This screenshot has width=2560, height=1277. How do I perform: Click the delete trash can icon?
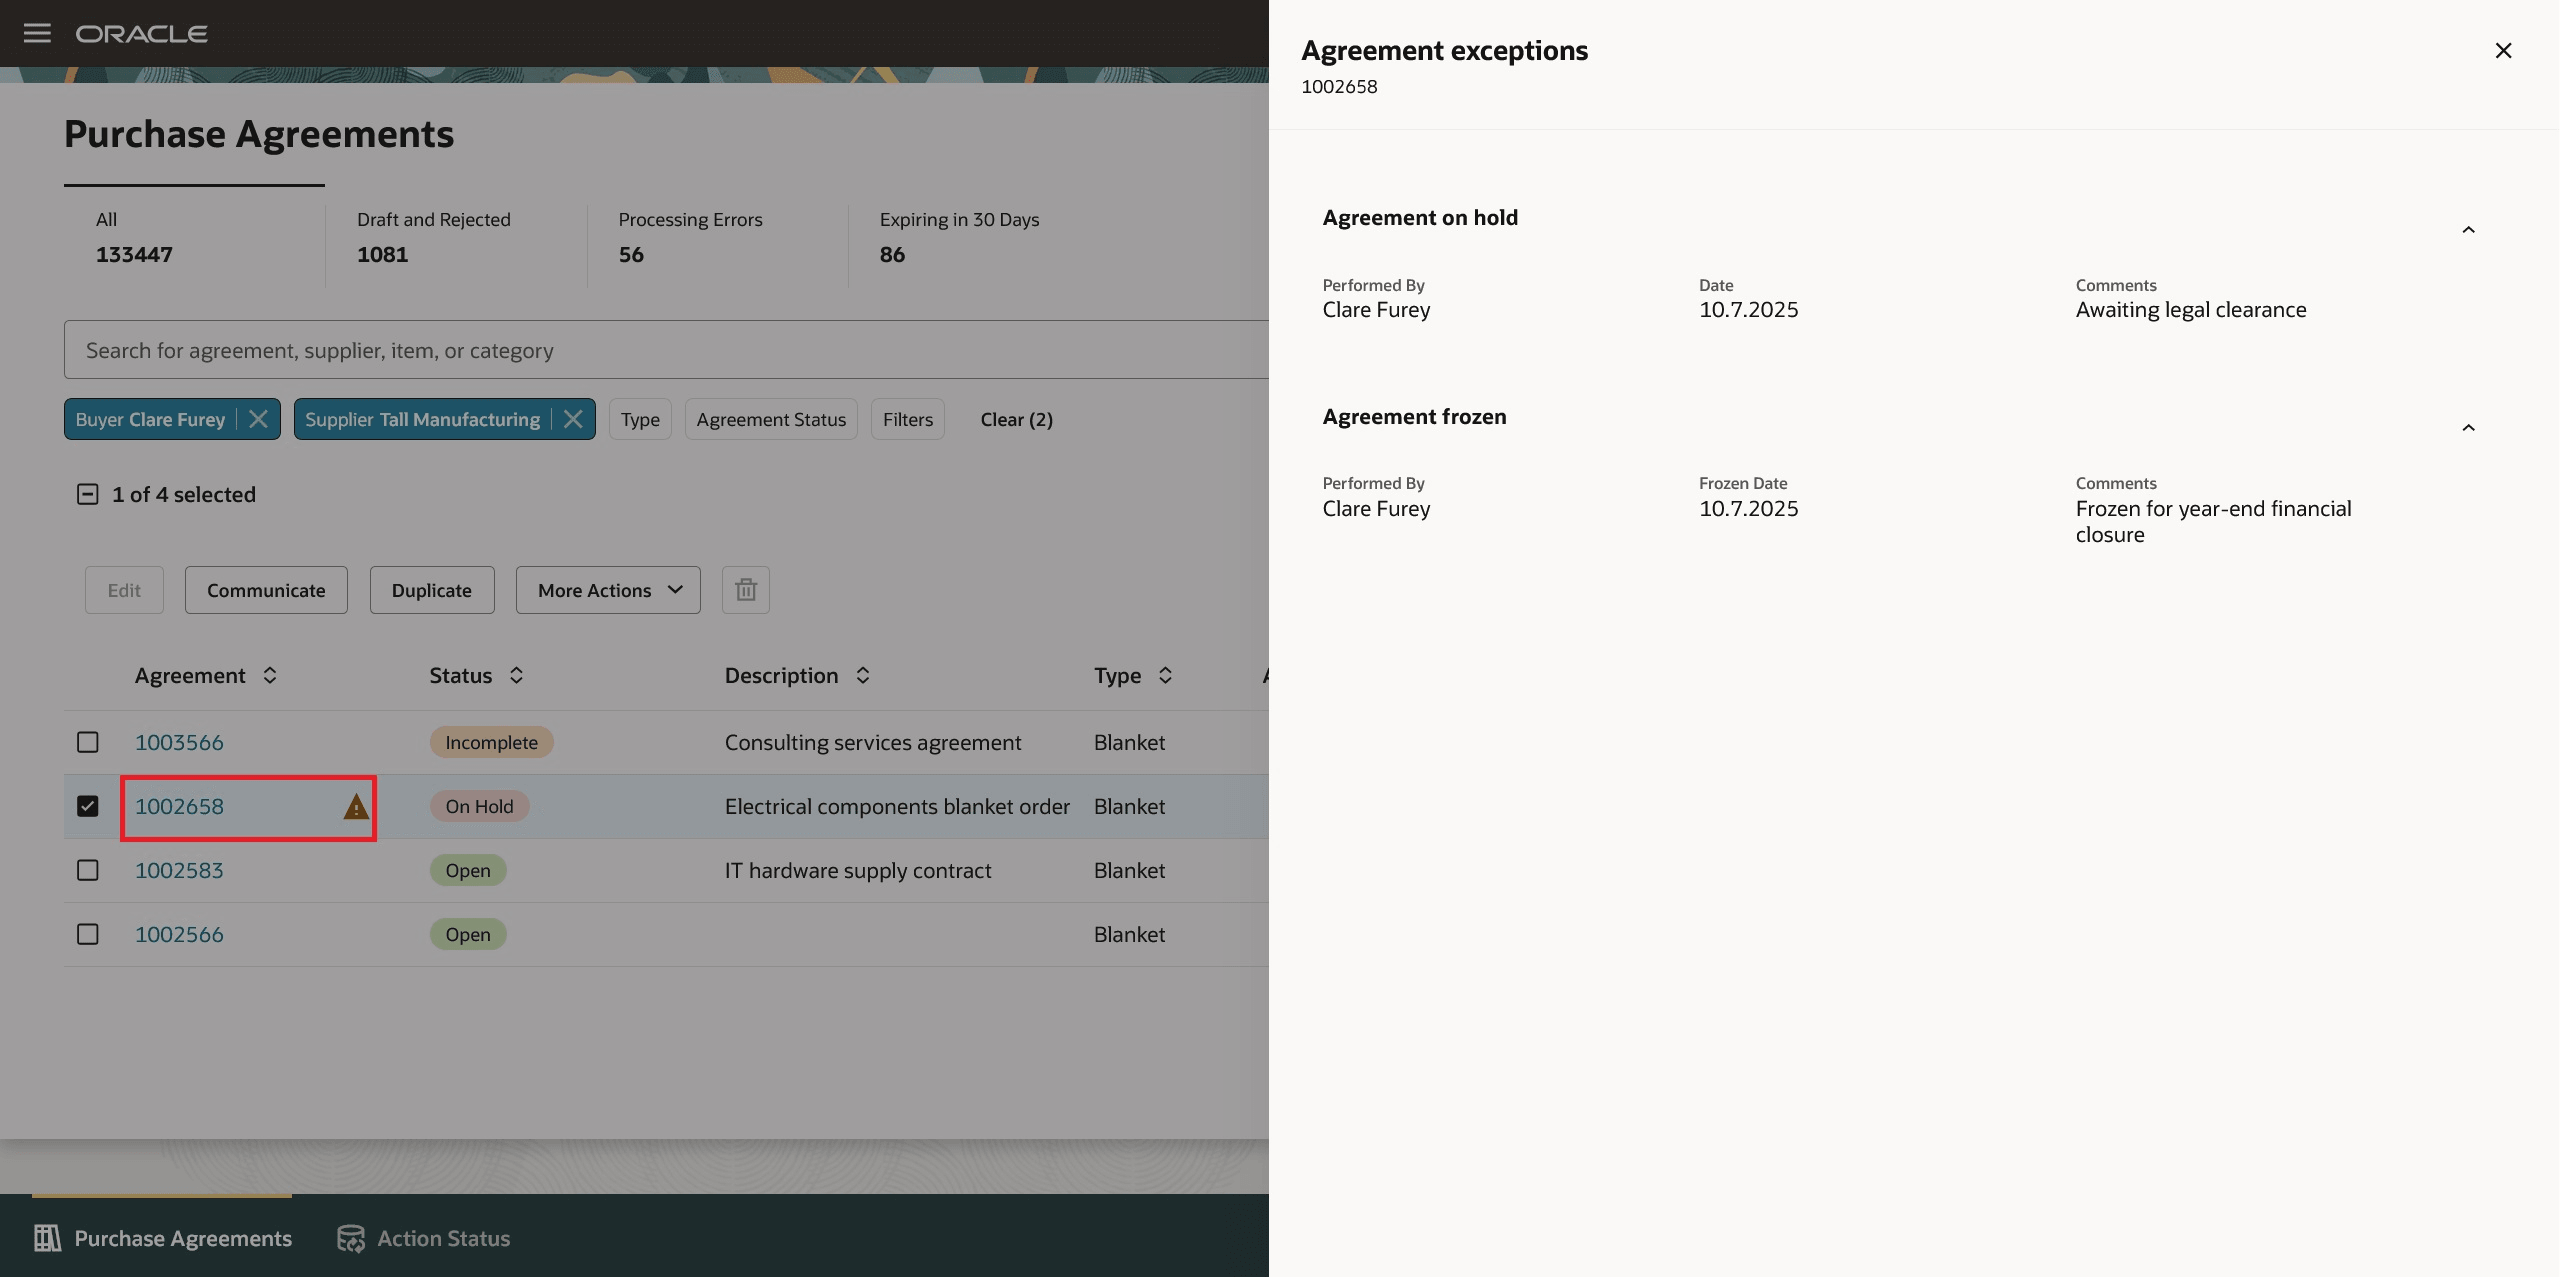tap(745, 590)
